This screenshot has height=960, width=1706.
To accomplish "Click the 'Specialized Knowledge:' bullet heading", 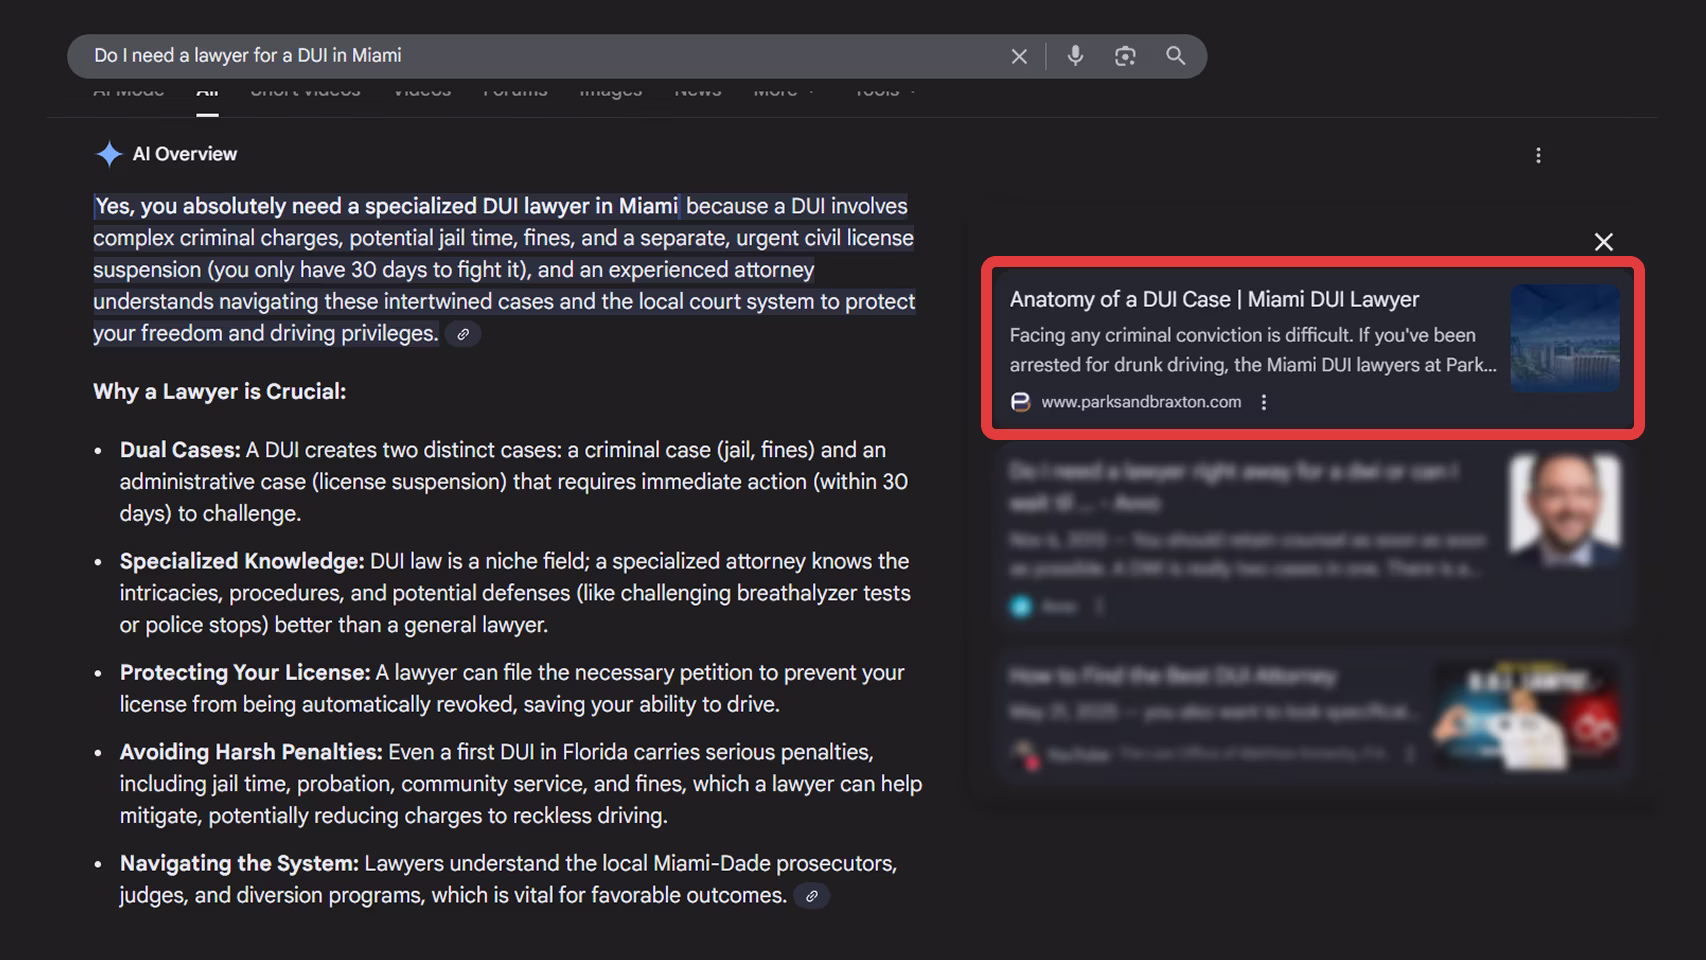I will click(x=242, y=561).
